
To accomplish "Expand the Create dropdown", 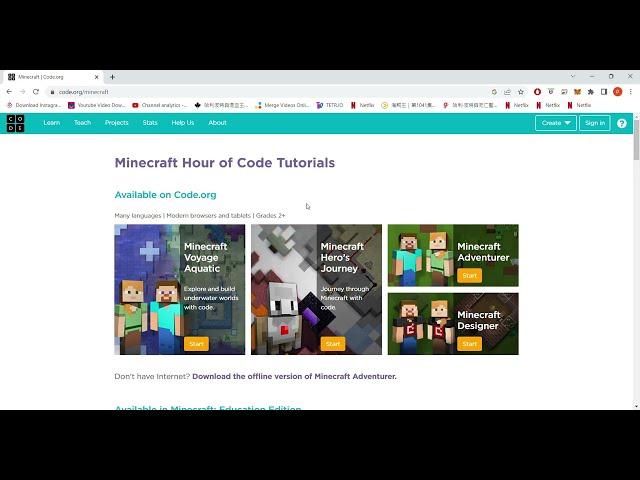I will [556, 123].
